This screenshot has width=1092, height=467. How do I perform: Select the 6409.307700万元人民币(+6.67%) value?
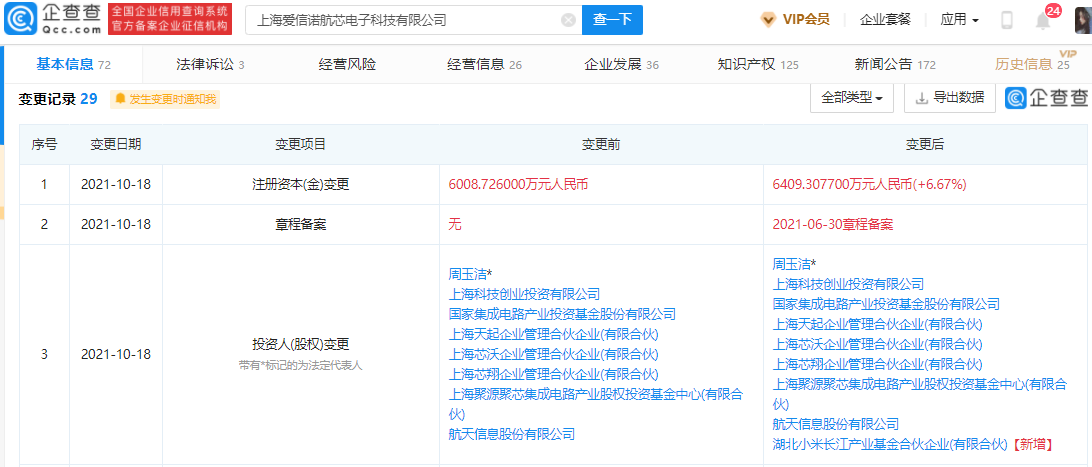click(869, 184)
